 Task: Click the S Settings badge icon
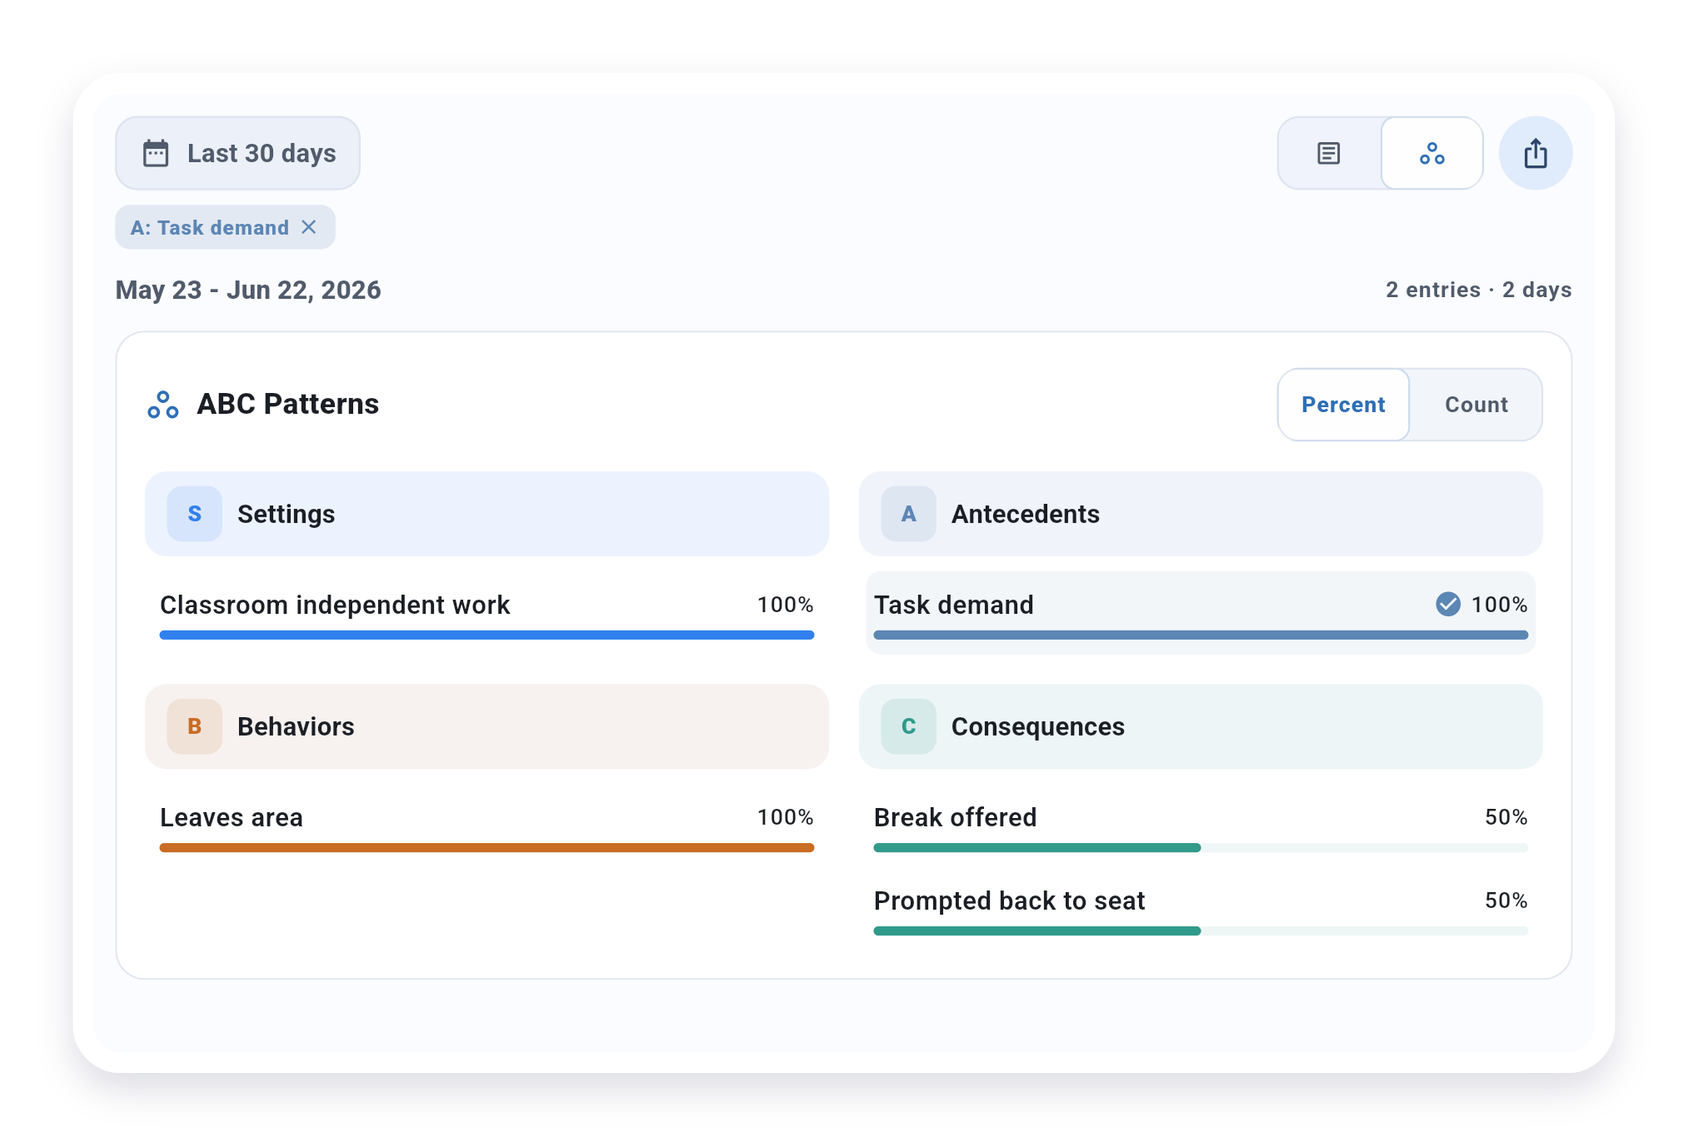(194, 514)
